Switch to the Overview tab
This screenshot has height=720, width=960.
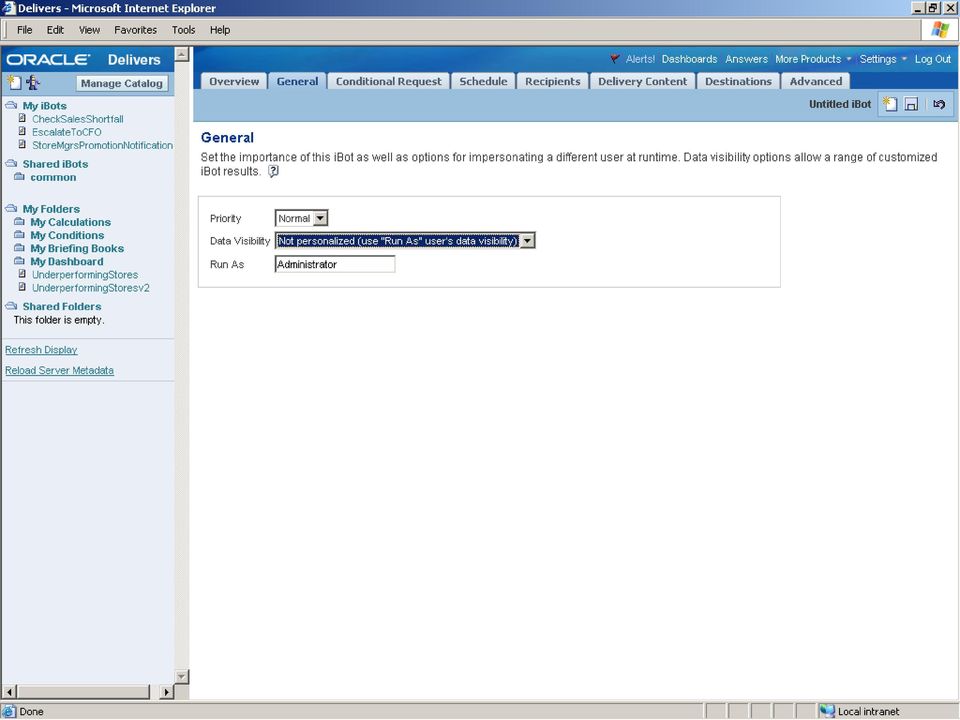(234, 81)
